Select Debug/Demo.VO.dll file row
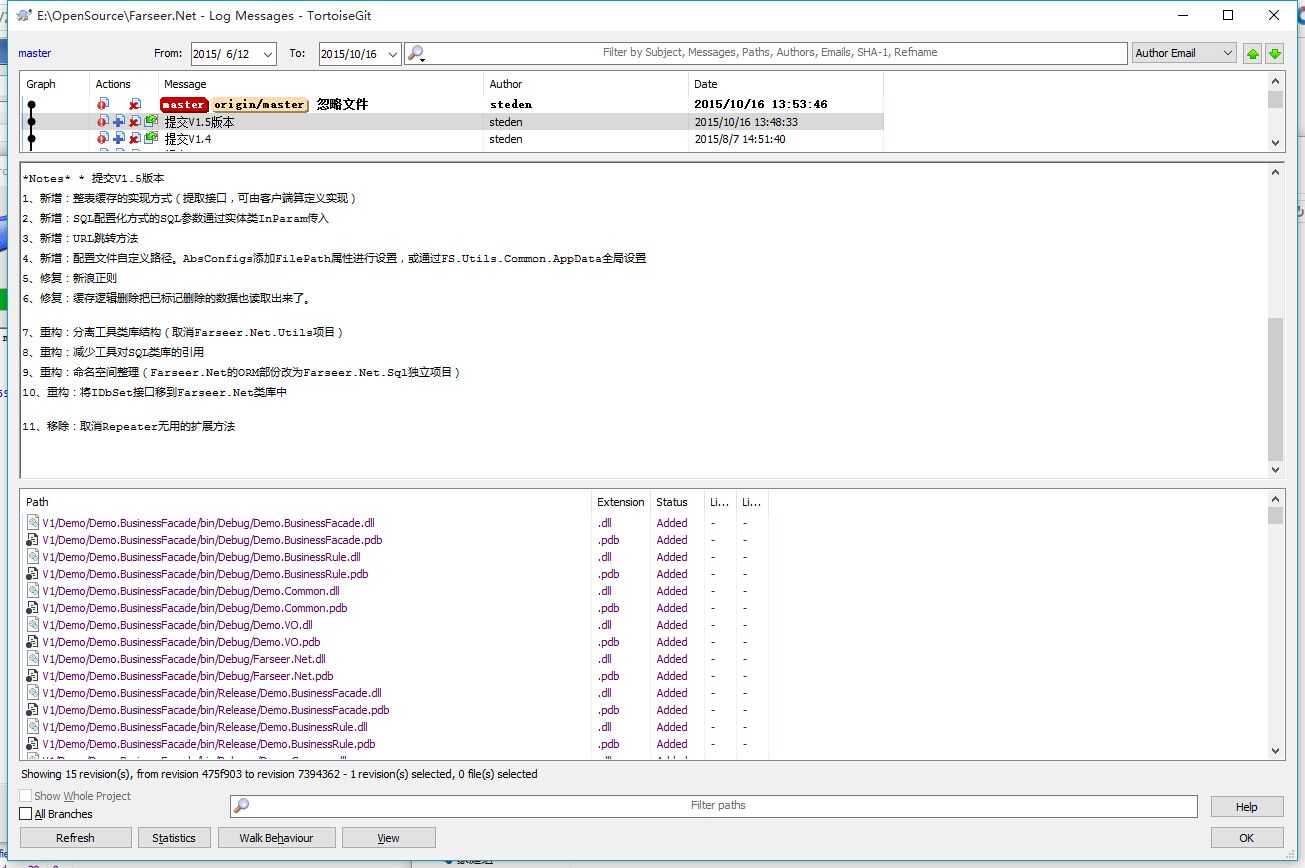The width and height of the screenshot is (1305, 868). tap(394, 625)
